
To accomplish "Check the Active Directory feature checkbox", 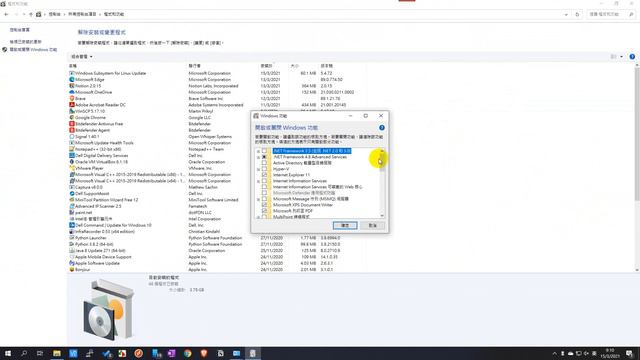I will click(264, 163).
